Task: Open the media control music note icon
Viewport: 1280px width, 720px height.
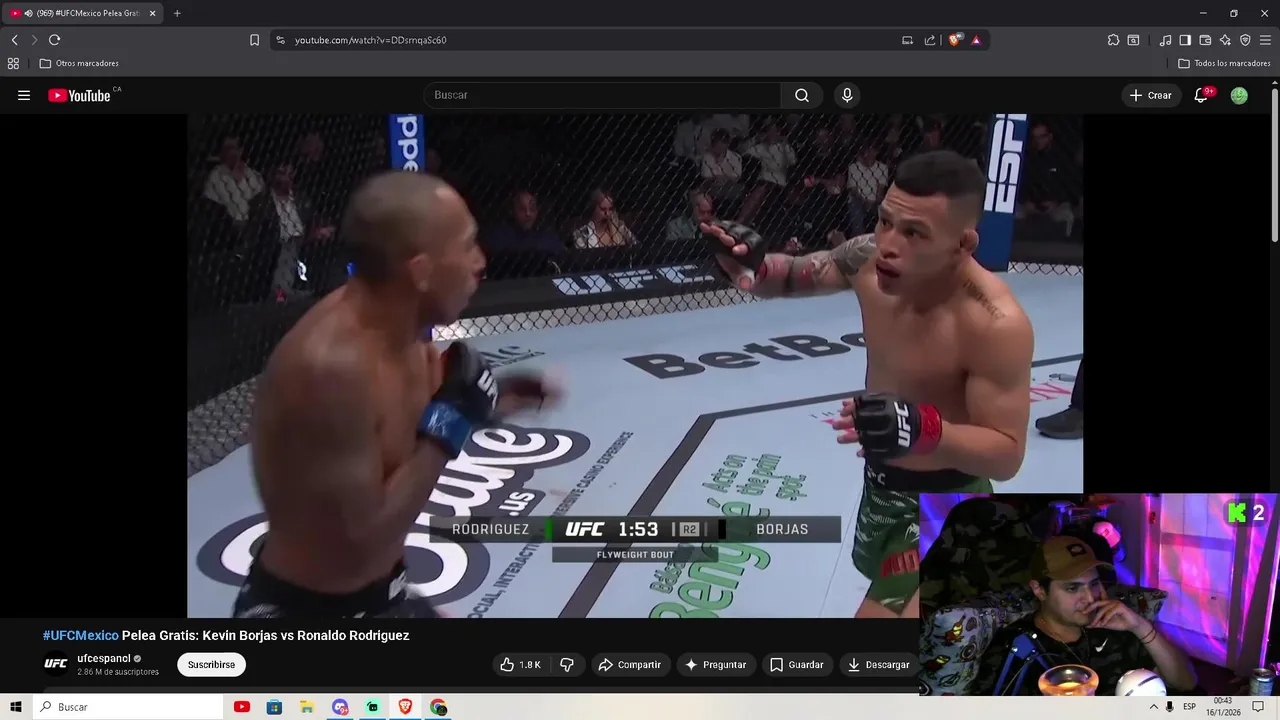Action: (x=1165, y=40)
